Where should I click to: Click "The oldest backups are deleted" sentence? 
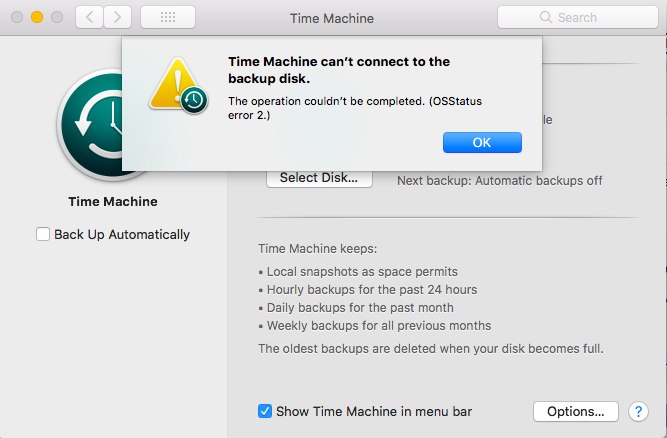pyautogui.click(x=430, y=349)
